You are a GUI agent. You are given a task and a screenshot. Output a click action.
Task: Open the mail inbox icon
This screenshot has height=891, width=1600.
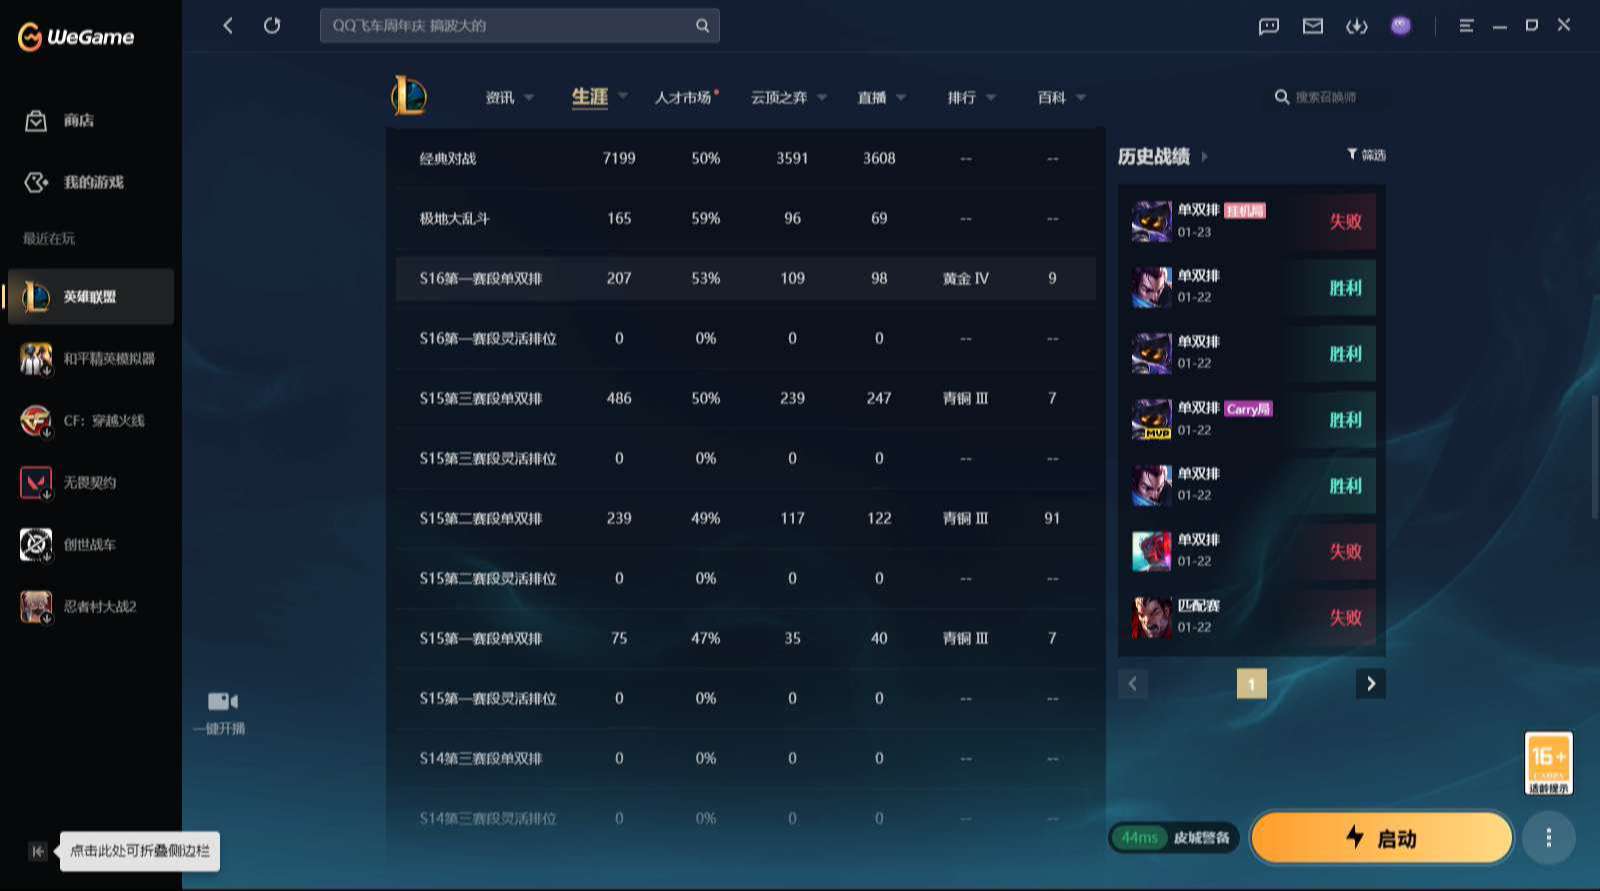pyautogui.click(x=1313, y=26)
